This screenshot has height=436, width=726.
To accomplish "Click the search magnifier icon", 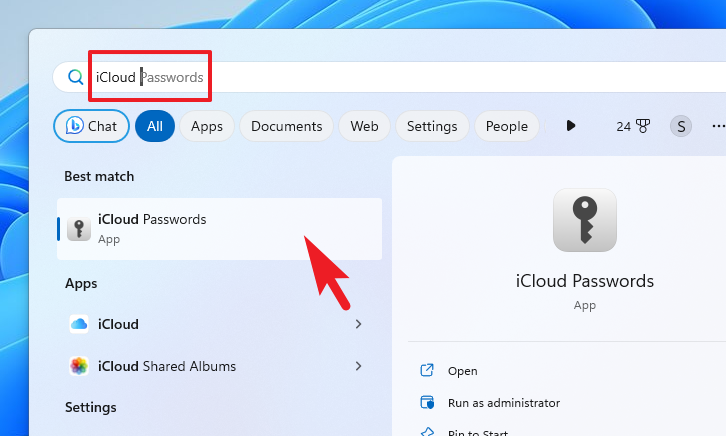I will pyautogui.click(x=75, y=77).
